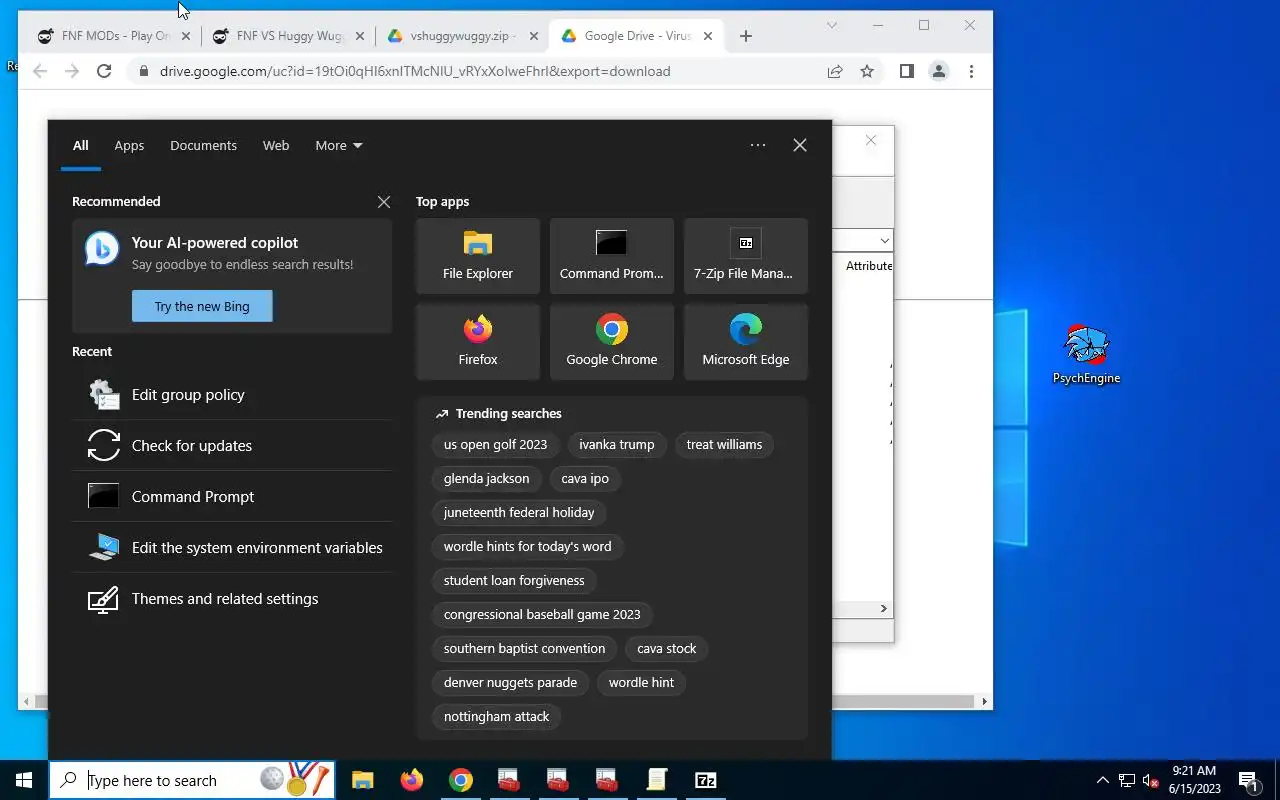The width and height of the screenshot is (1280, 800).
Task: Dismiss the Recommended section
Action: (384, 202)
